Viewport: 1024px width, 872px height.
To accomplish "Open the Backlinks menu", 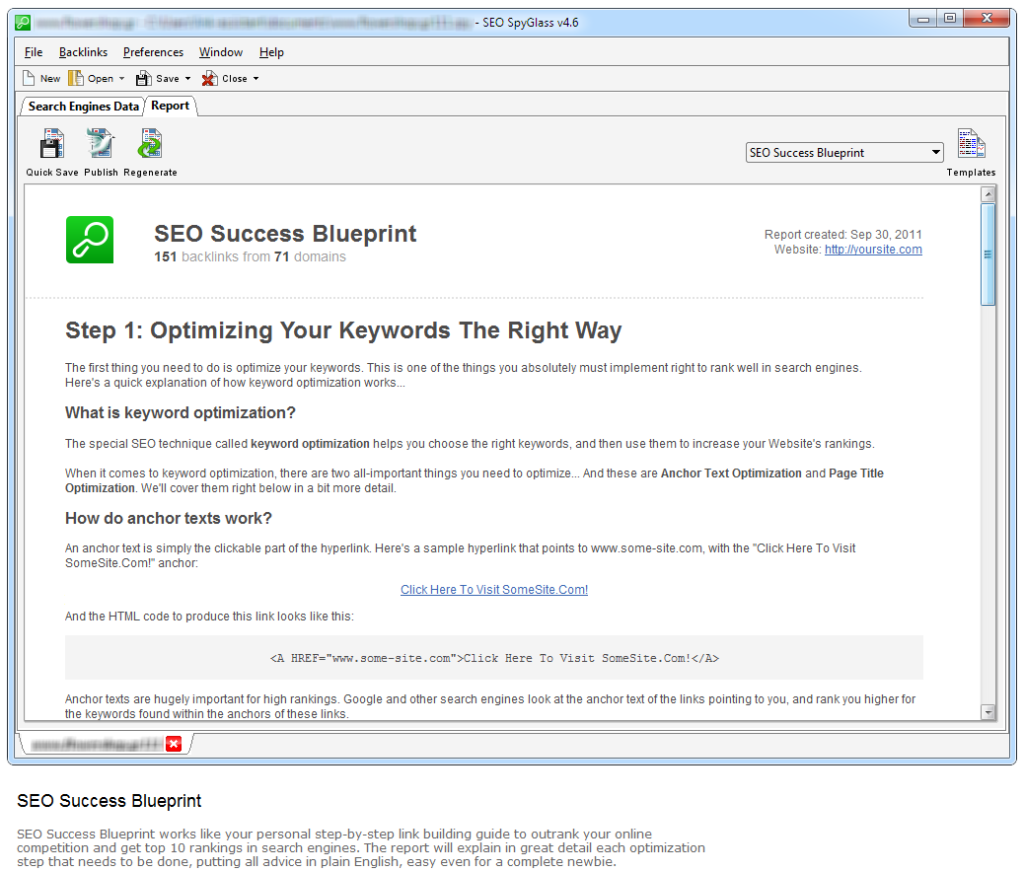I will click(83, 52).
